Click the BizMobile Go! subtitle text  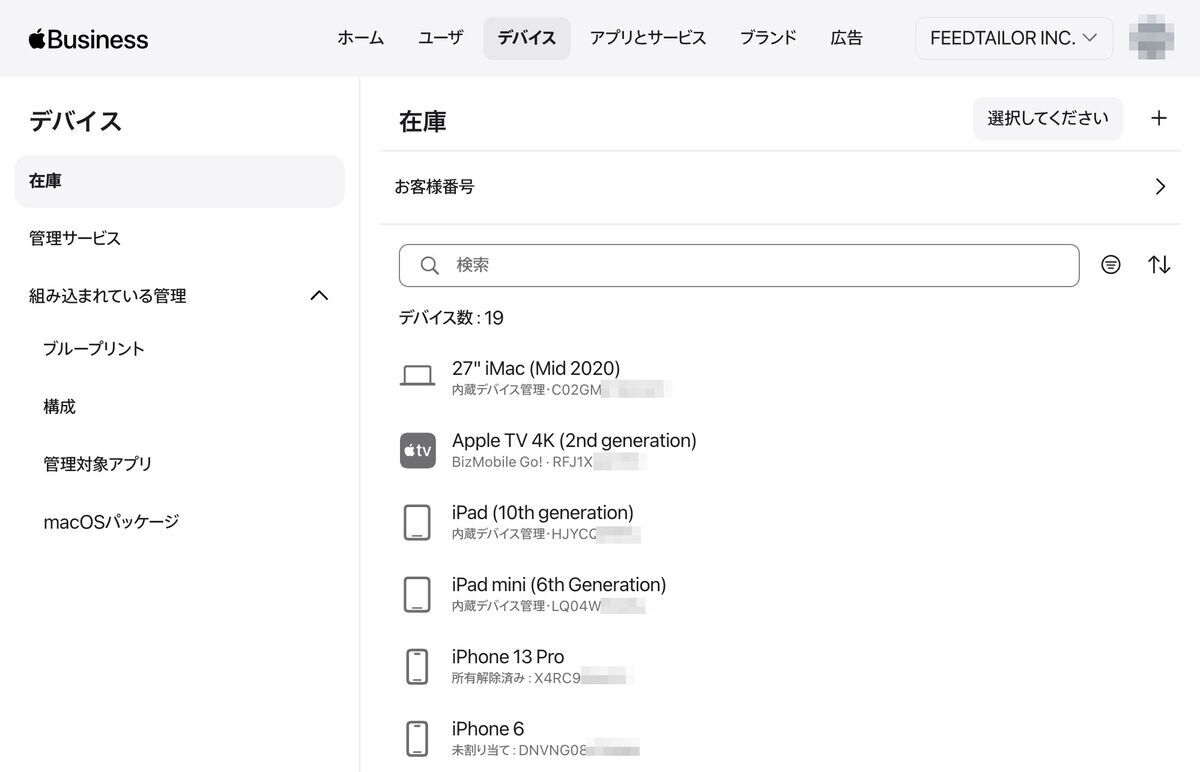click(x=497, y=462)
